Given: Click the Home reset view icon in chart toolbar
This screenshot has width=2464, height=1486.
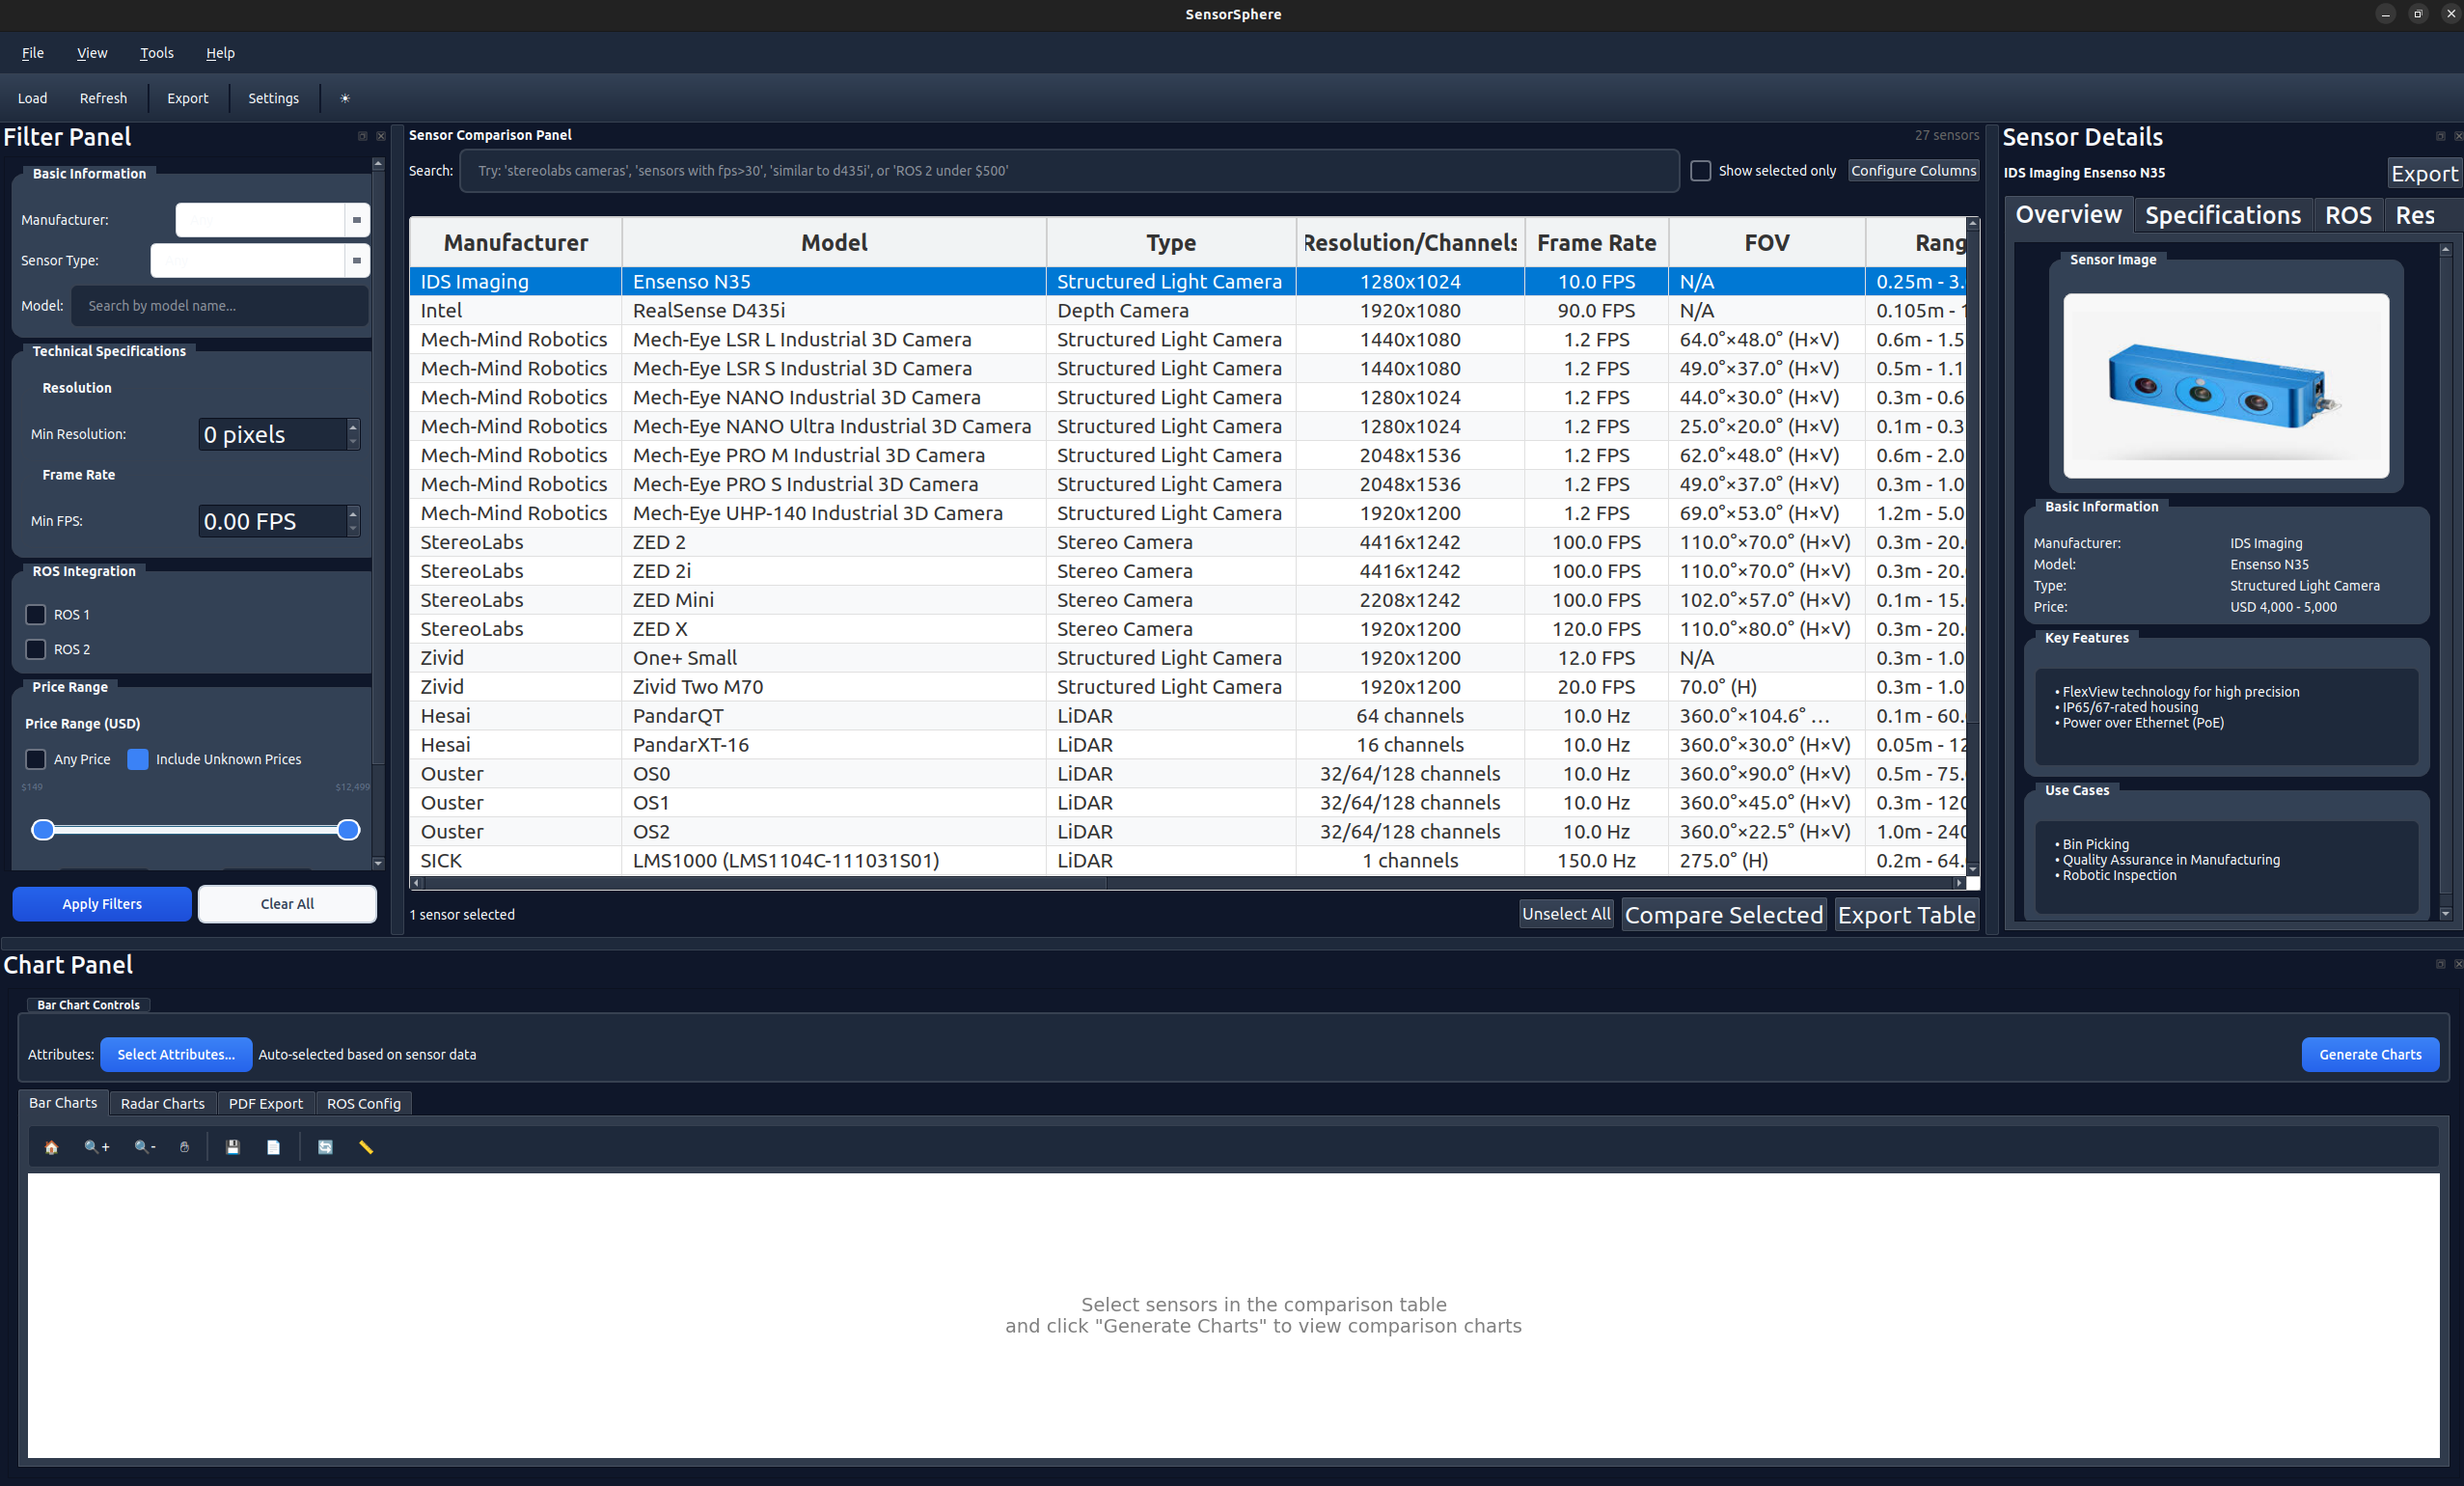Looking at the screenshot, I should point(51,1147).
